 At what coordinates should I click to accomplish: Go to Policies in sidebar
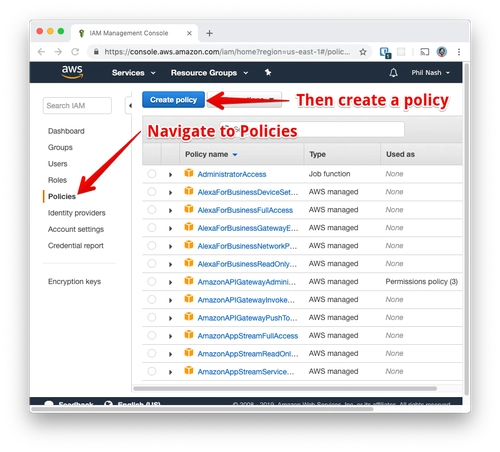tap(62, 196)
